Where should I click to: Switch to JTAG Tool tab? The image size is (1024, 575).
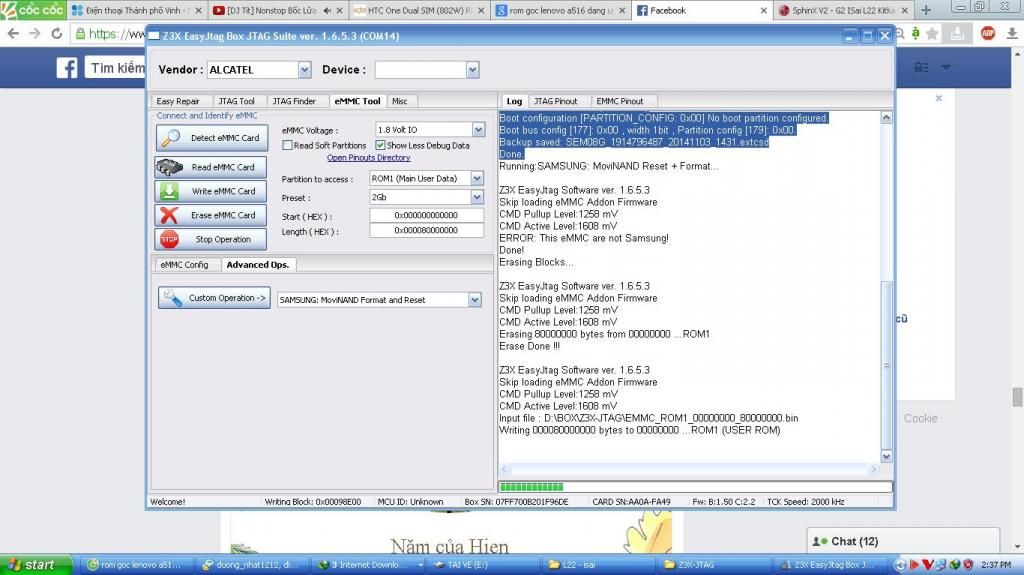(x=236, y=101)
